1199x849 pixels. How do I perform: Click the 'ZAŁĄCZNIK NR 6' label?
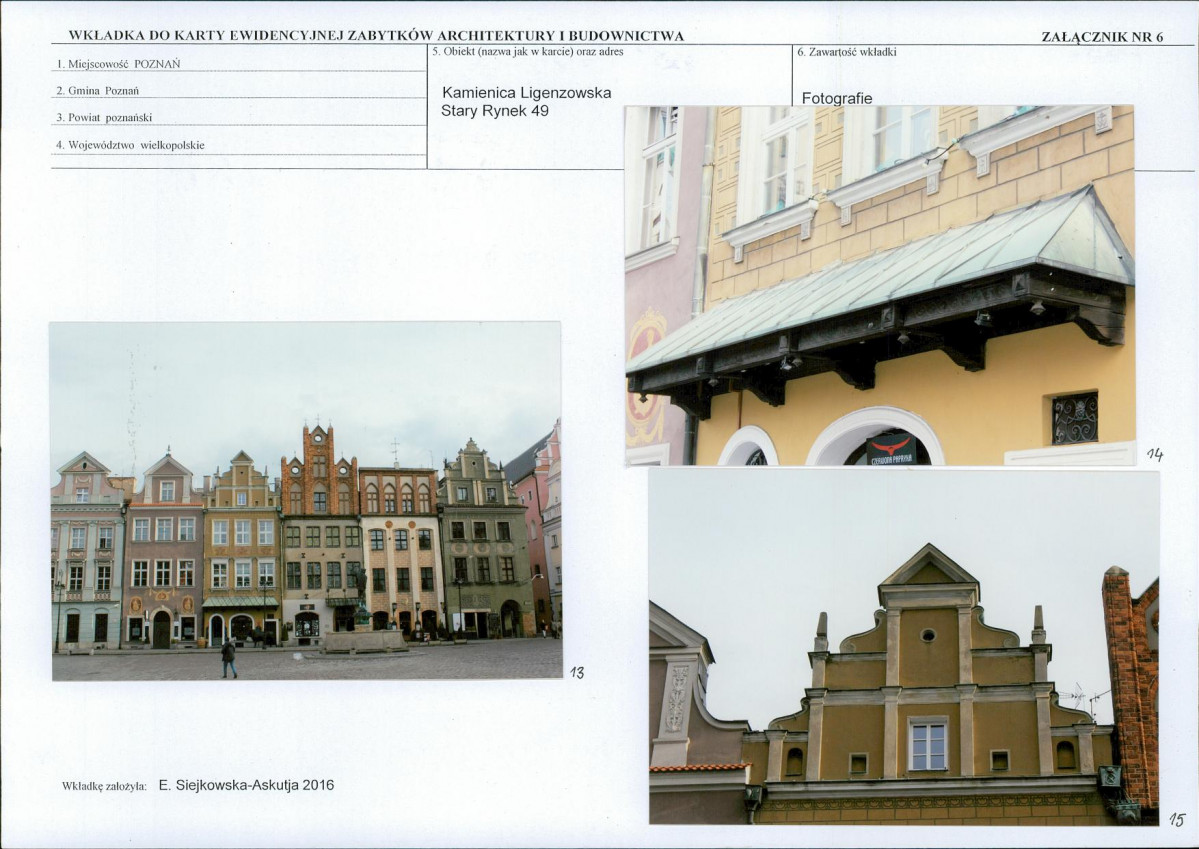click(x=1102, y=37)
